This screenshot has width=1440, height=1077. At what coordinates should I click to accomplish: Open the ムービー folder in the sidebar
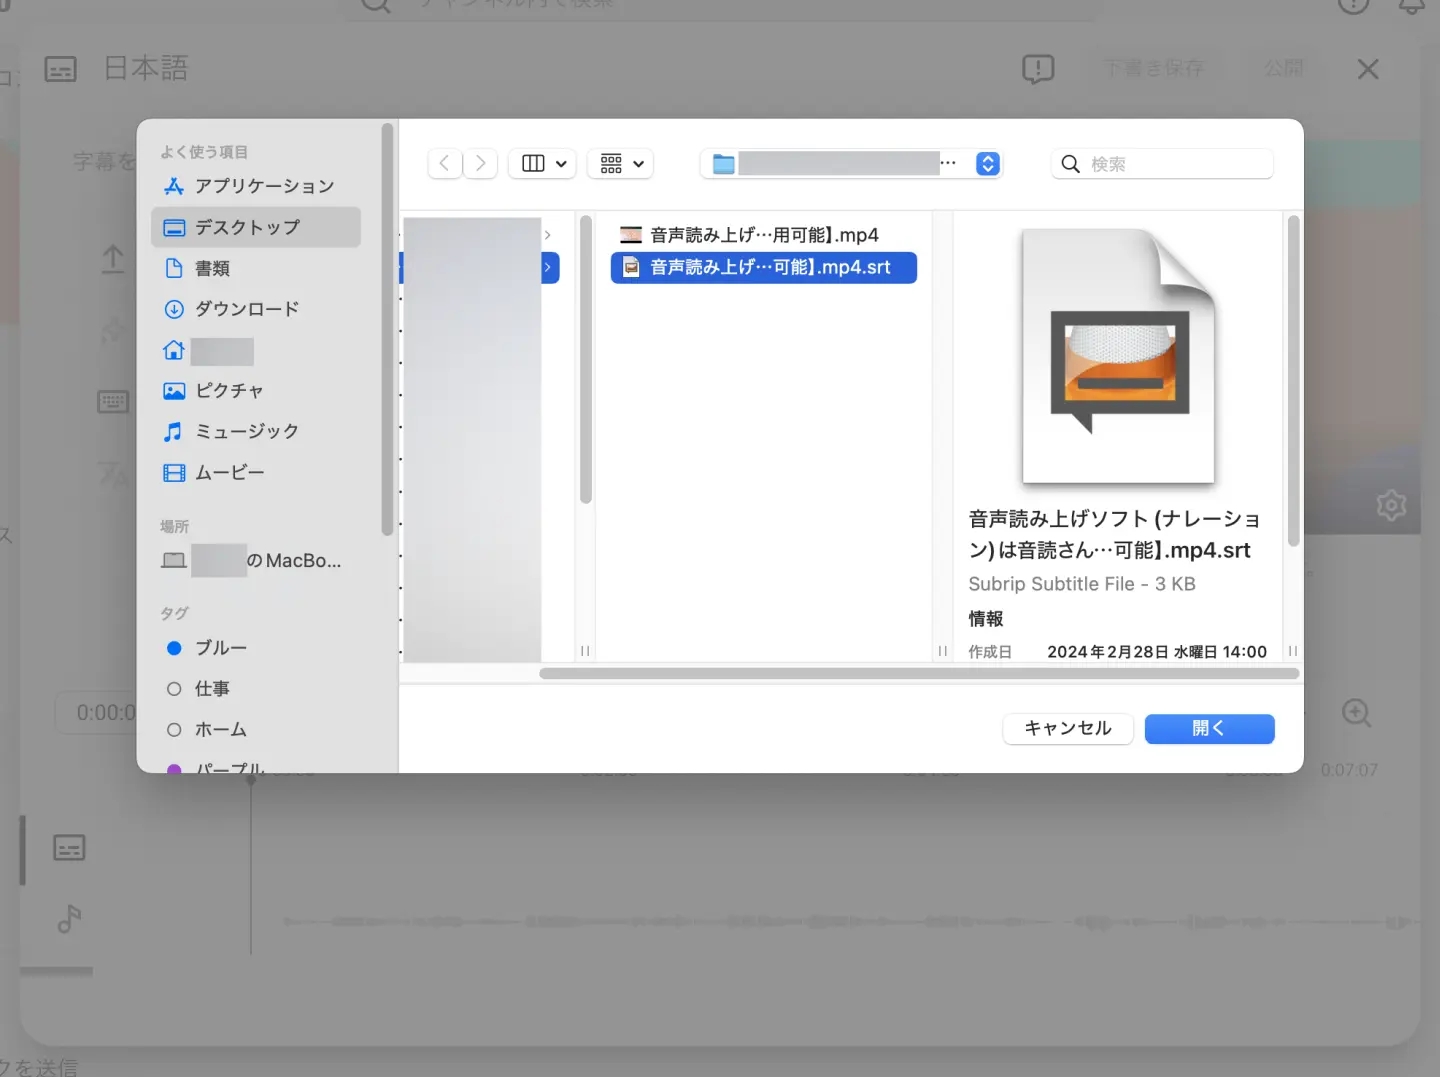point(230,472)
